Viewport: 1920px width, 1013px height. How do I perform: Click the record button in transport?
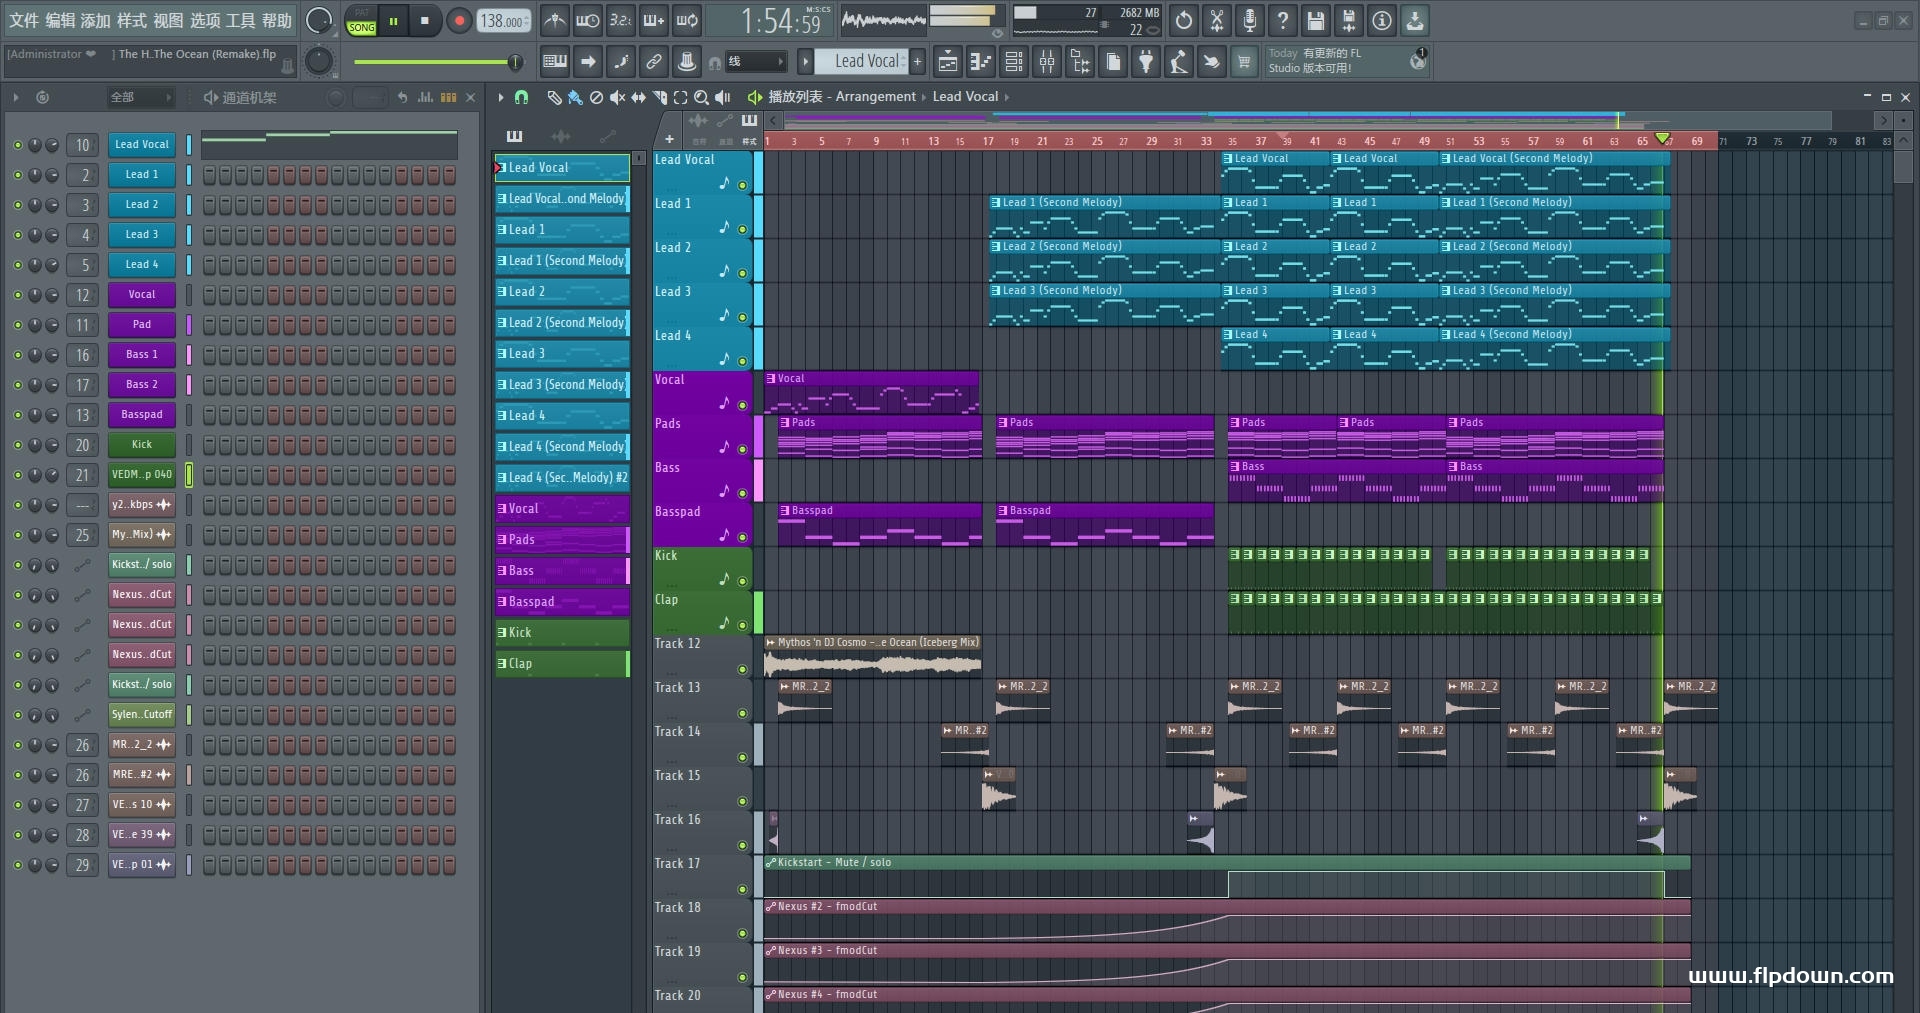click(459, 21)
